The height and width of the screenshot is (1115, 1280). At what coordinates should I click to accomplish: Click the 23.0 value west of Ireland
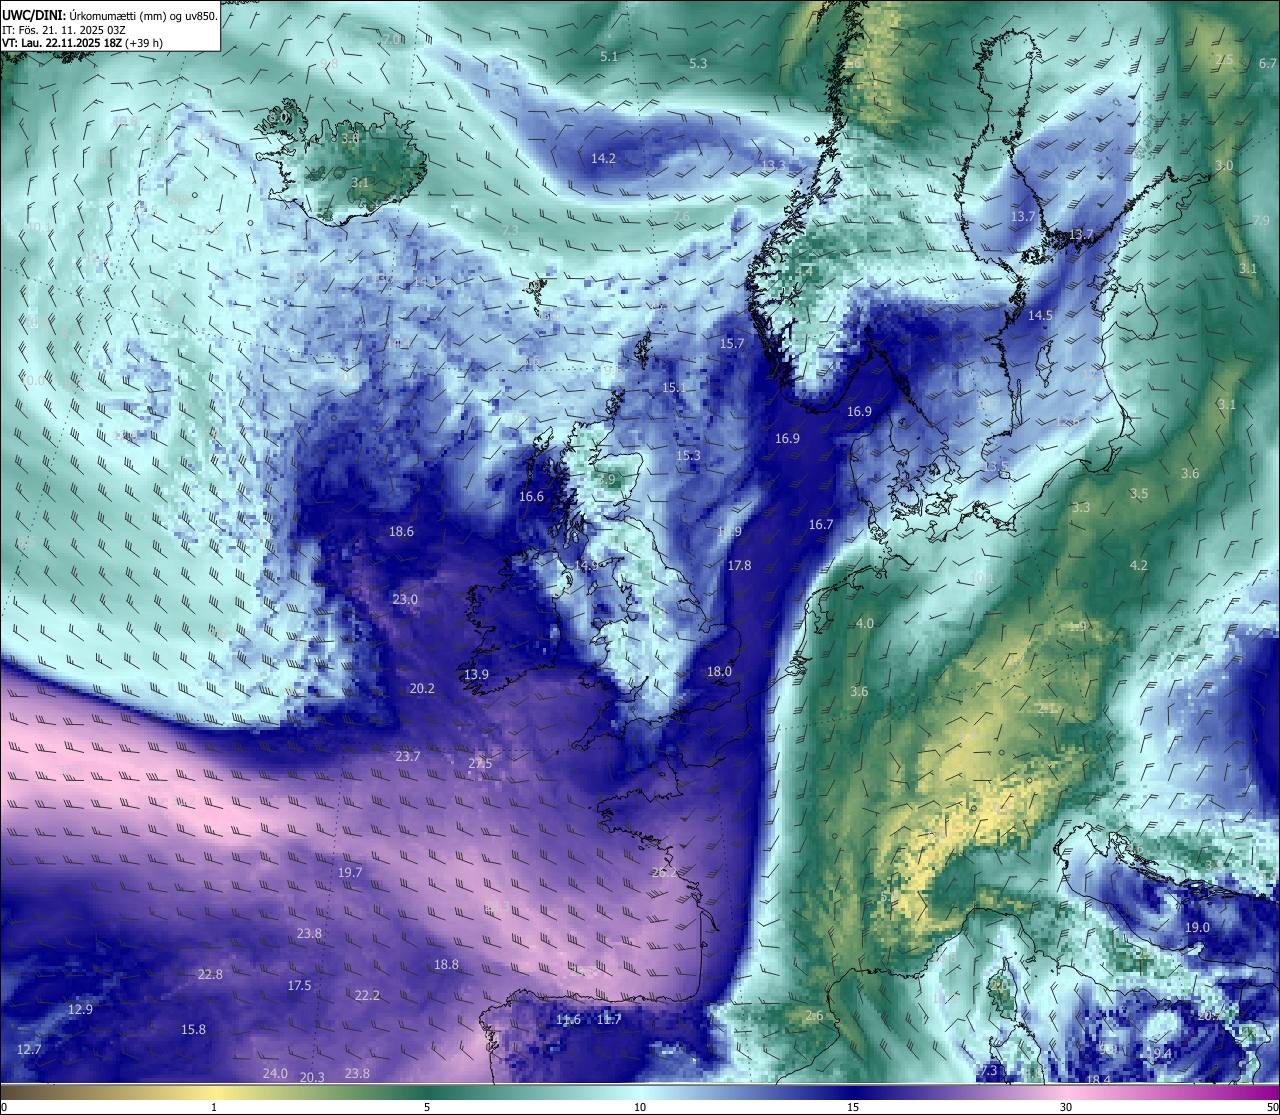405,599
